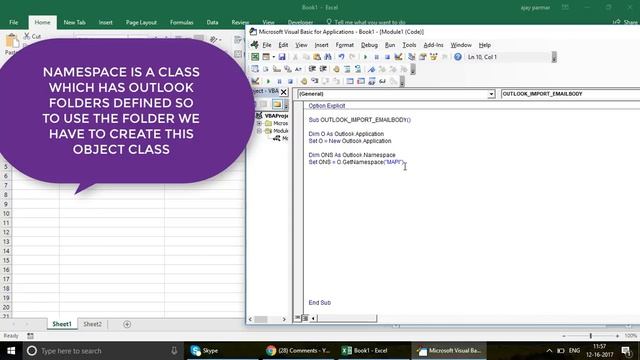Click Complete Word icon in Edit toolbar
This screenshot has width=640, height=360.
pos(298,69)
